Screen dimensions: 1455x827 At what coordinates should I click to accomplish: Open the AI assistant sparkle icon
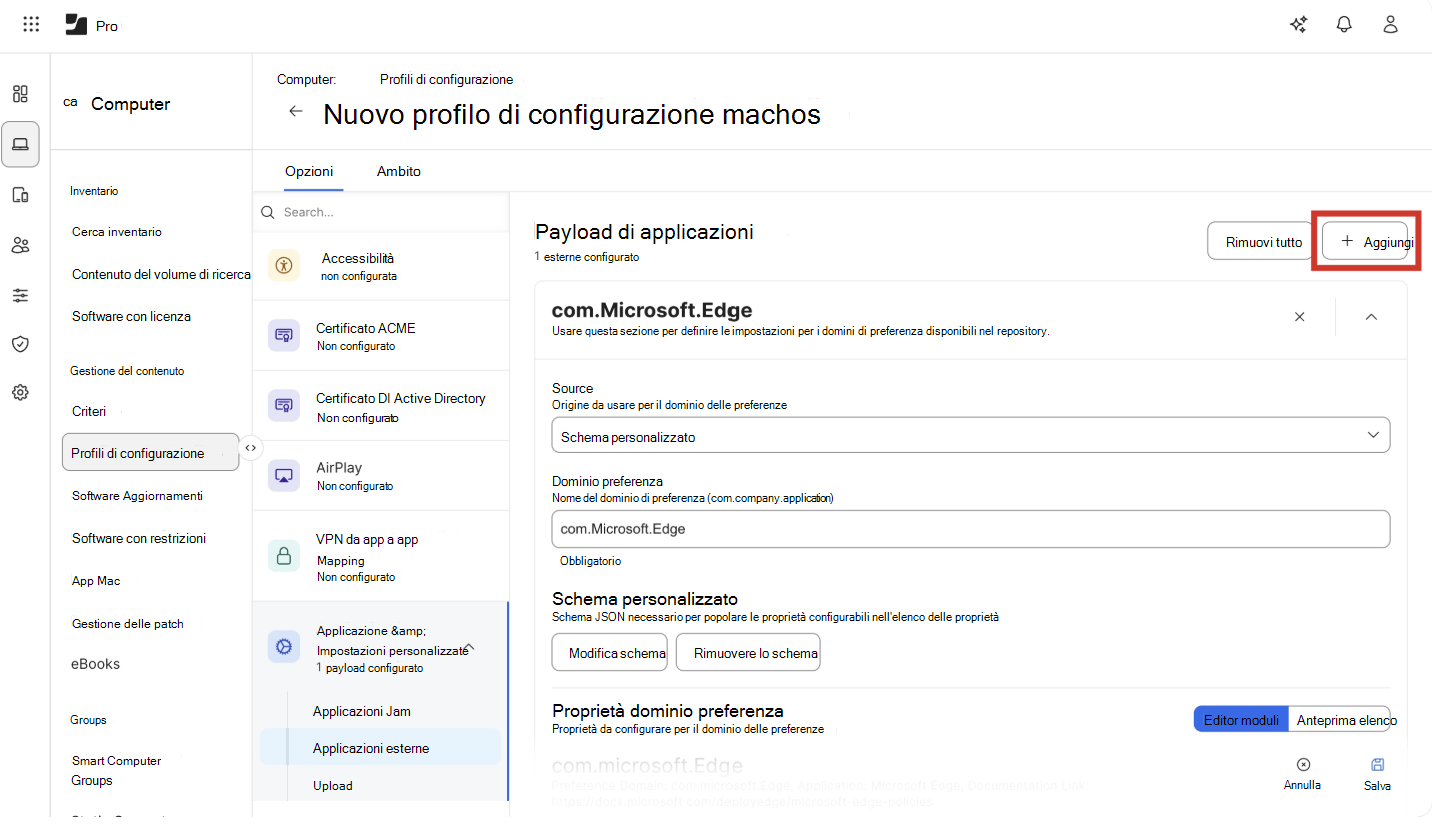point(1299,25)
